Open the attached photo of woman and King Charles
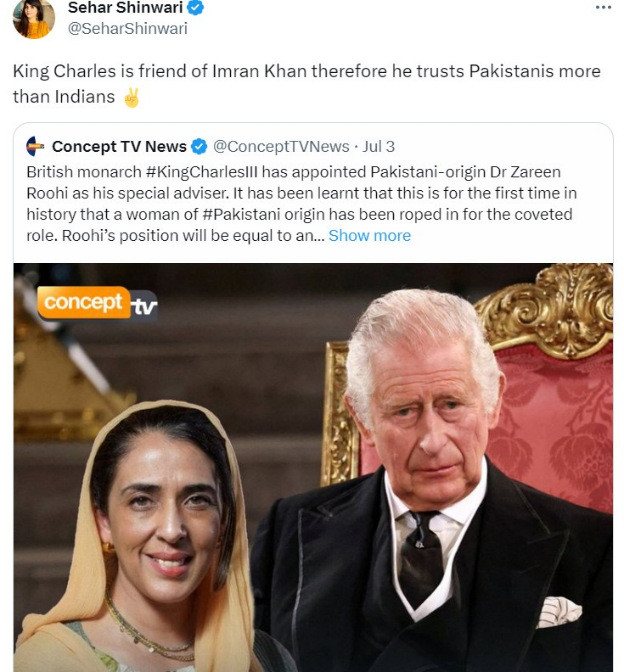 click(x=313, y=468)
